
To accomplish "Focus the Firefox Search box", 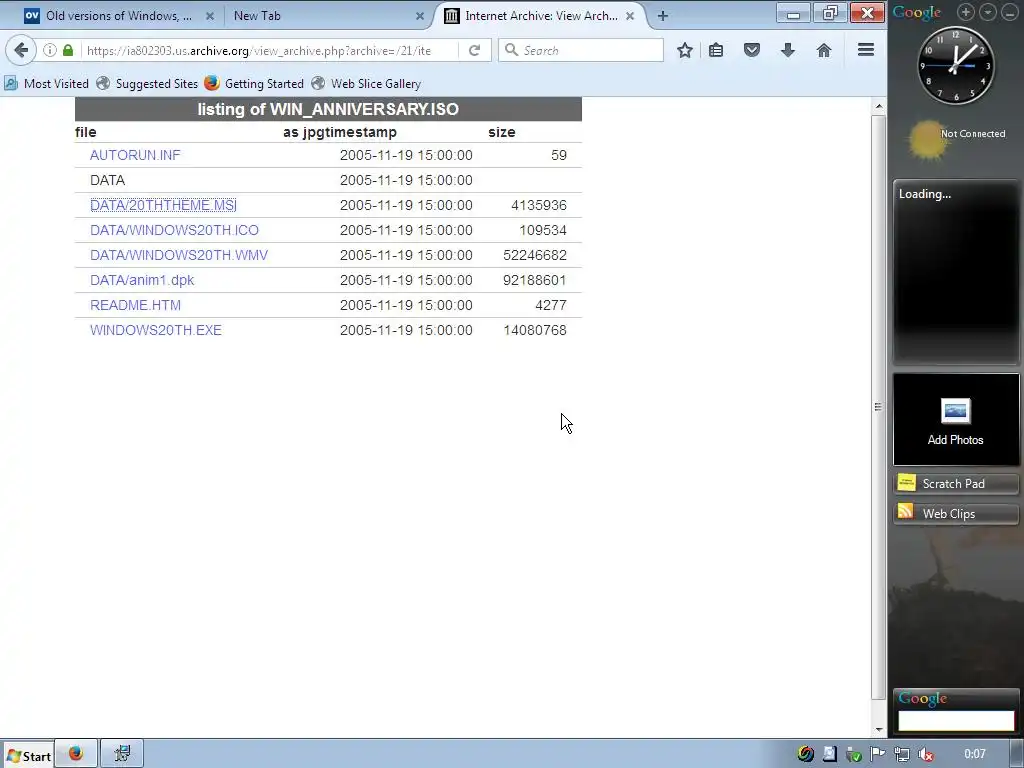I will (581, 50).
